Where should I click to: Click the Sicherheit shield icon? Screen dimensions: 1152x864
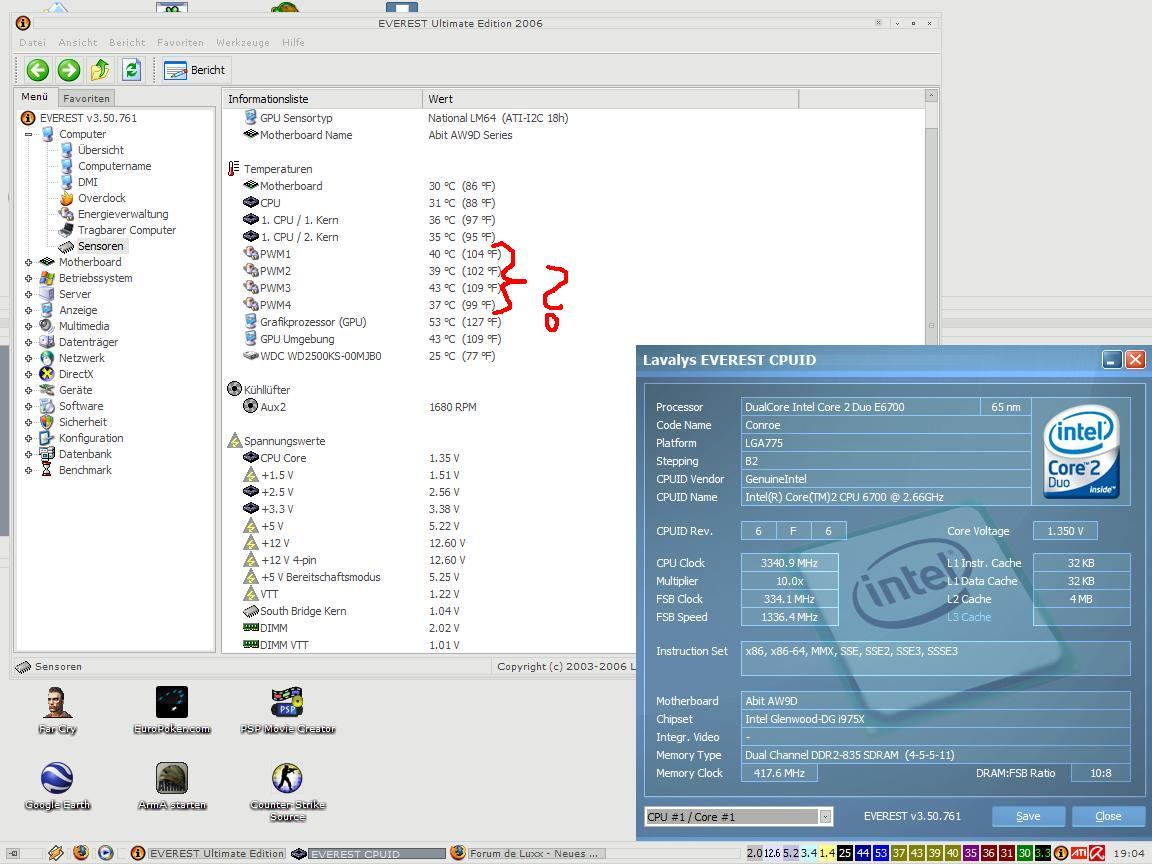pos(47,422)
